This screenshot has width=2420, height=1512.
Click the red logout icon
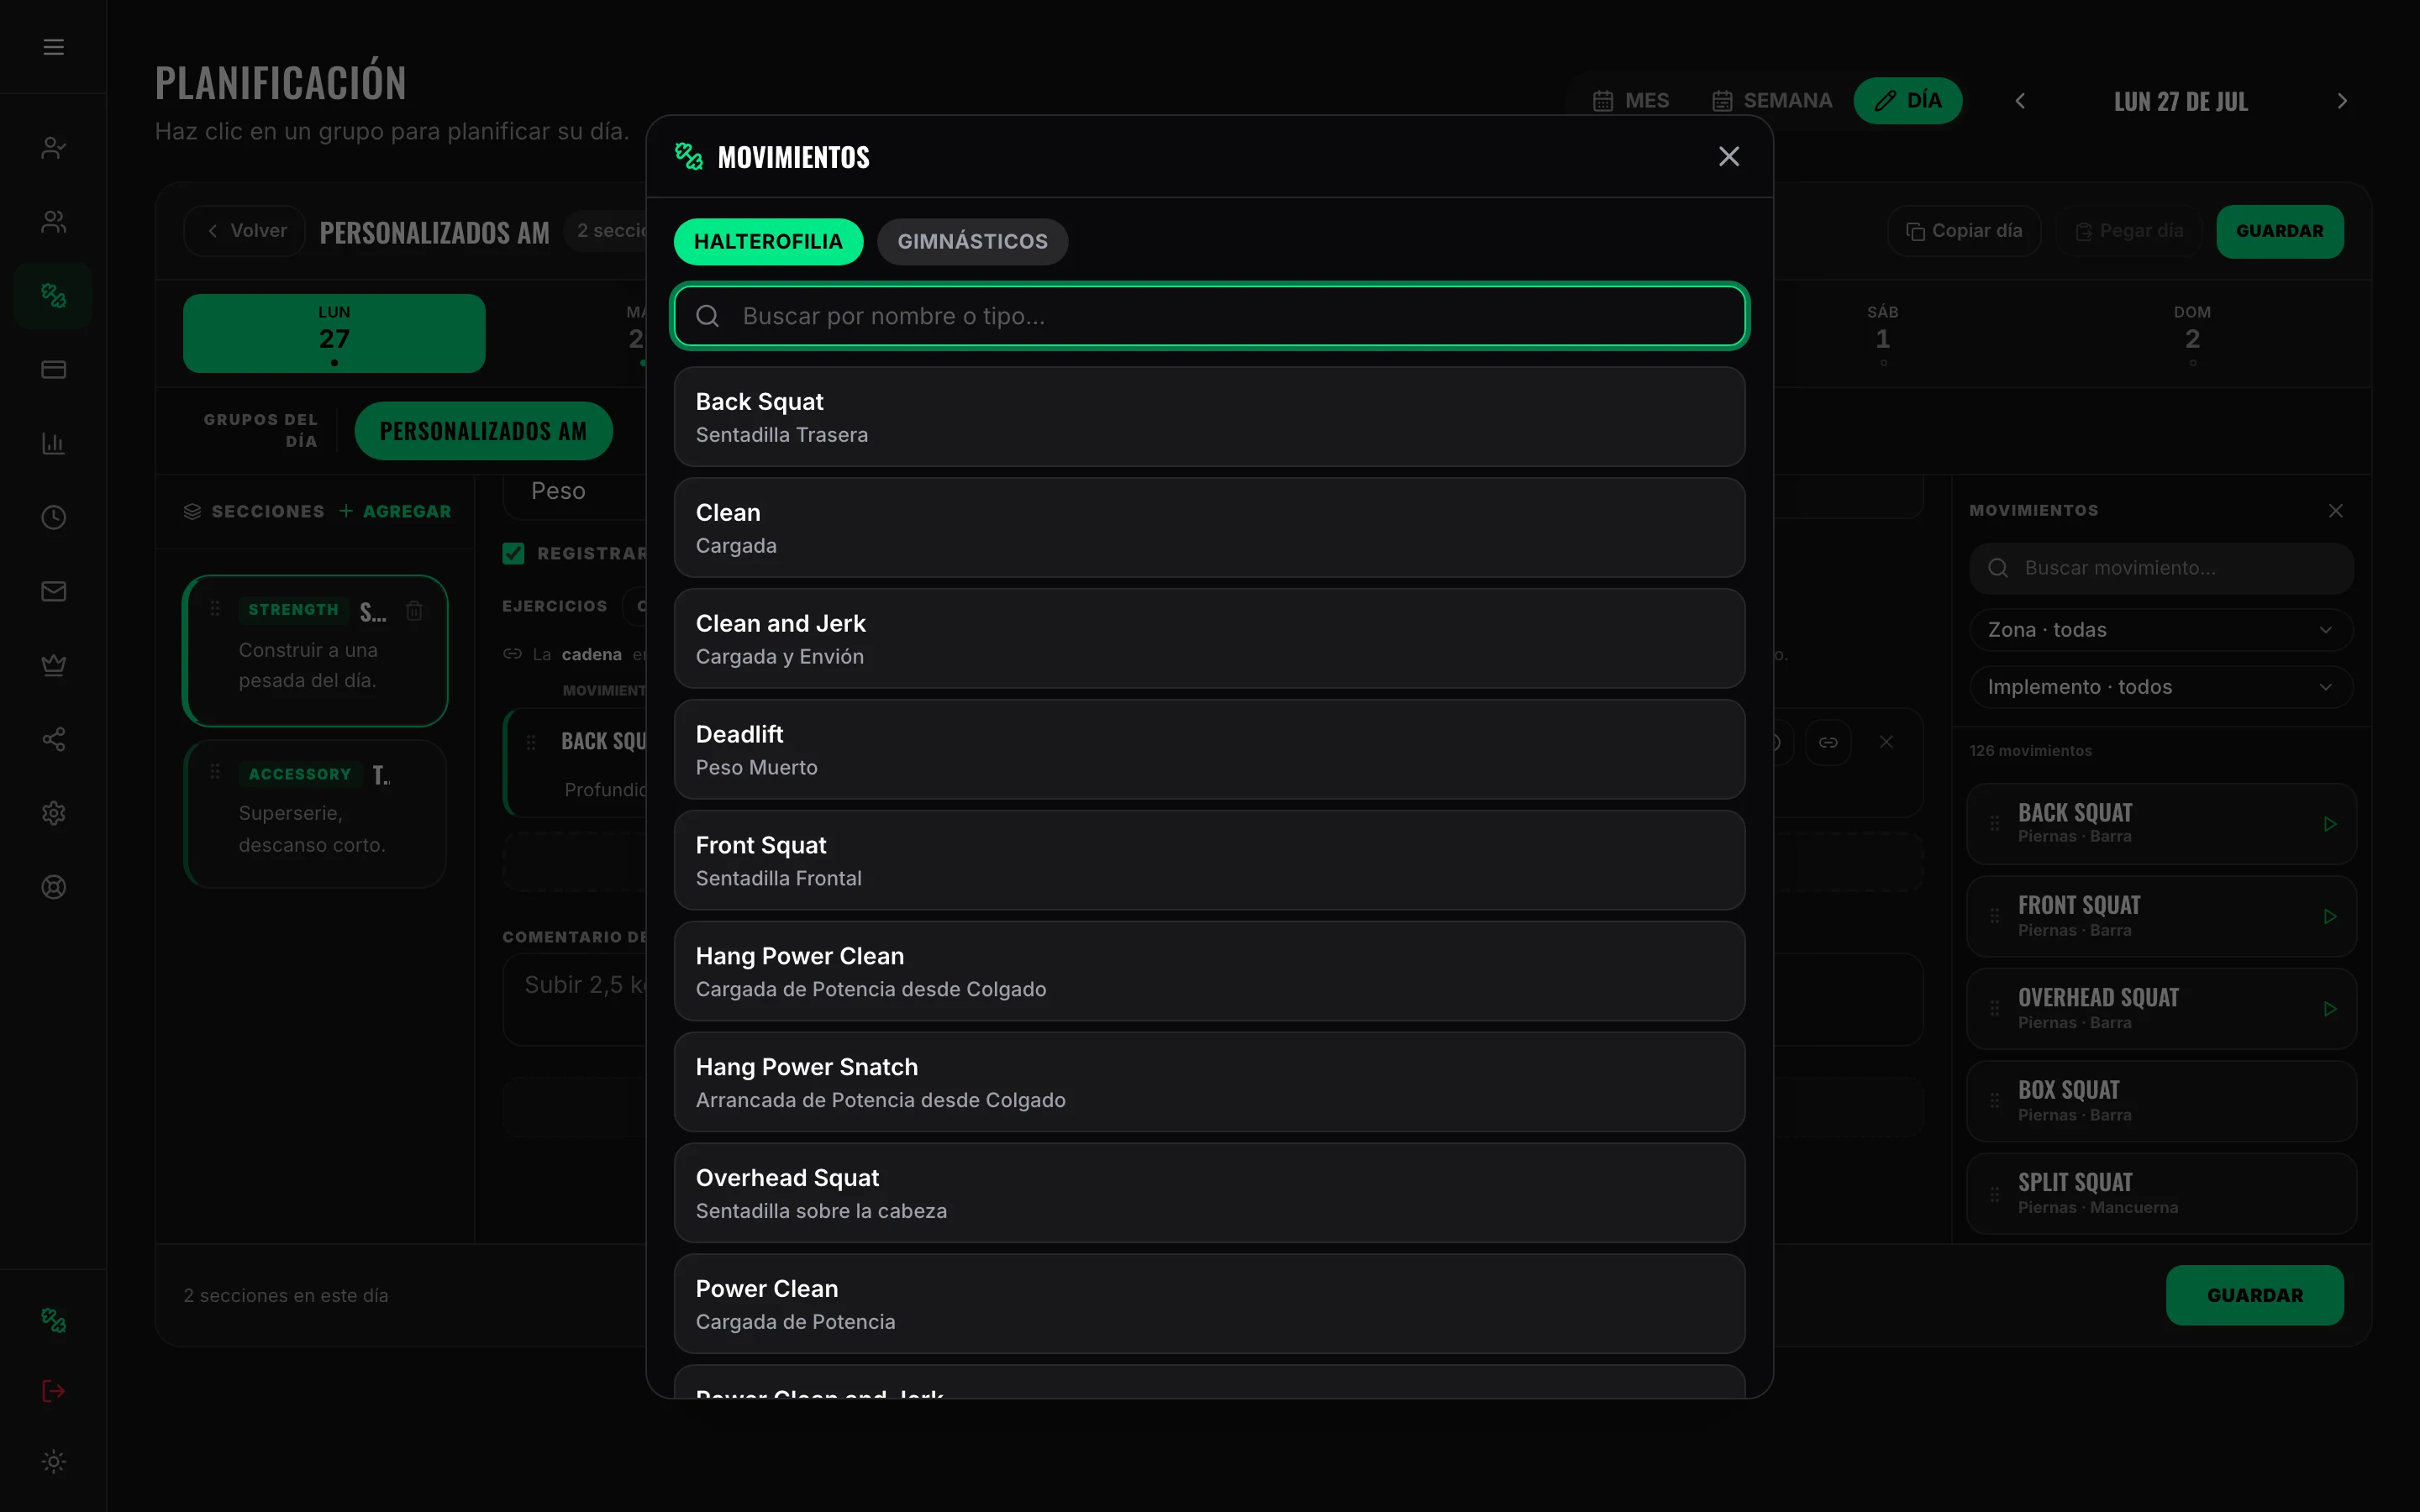(x=54, y=1391)
